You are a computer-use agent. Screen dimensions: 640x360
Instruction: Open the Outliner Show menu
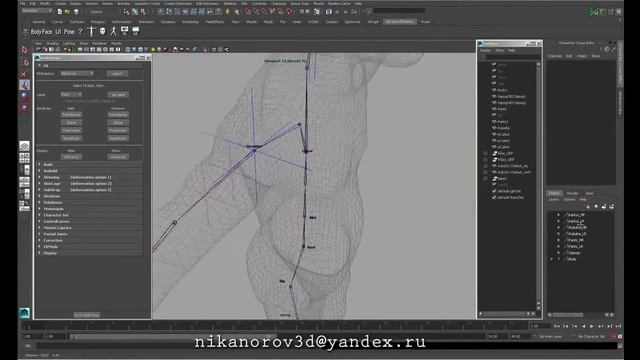[x=500, y=51]
